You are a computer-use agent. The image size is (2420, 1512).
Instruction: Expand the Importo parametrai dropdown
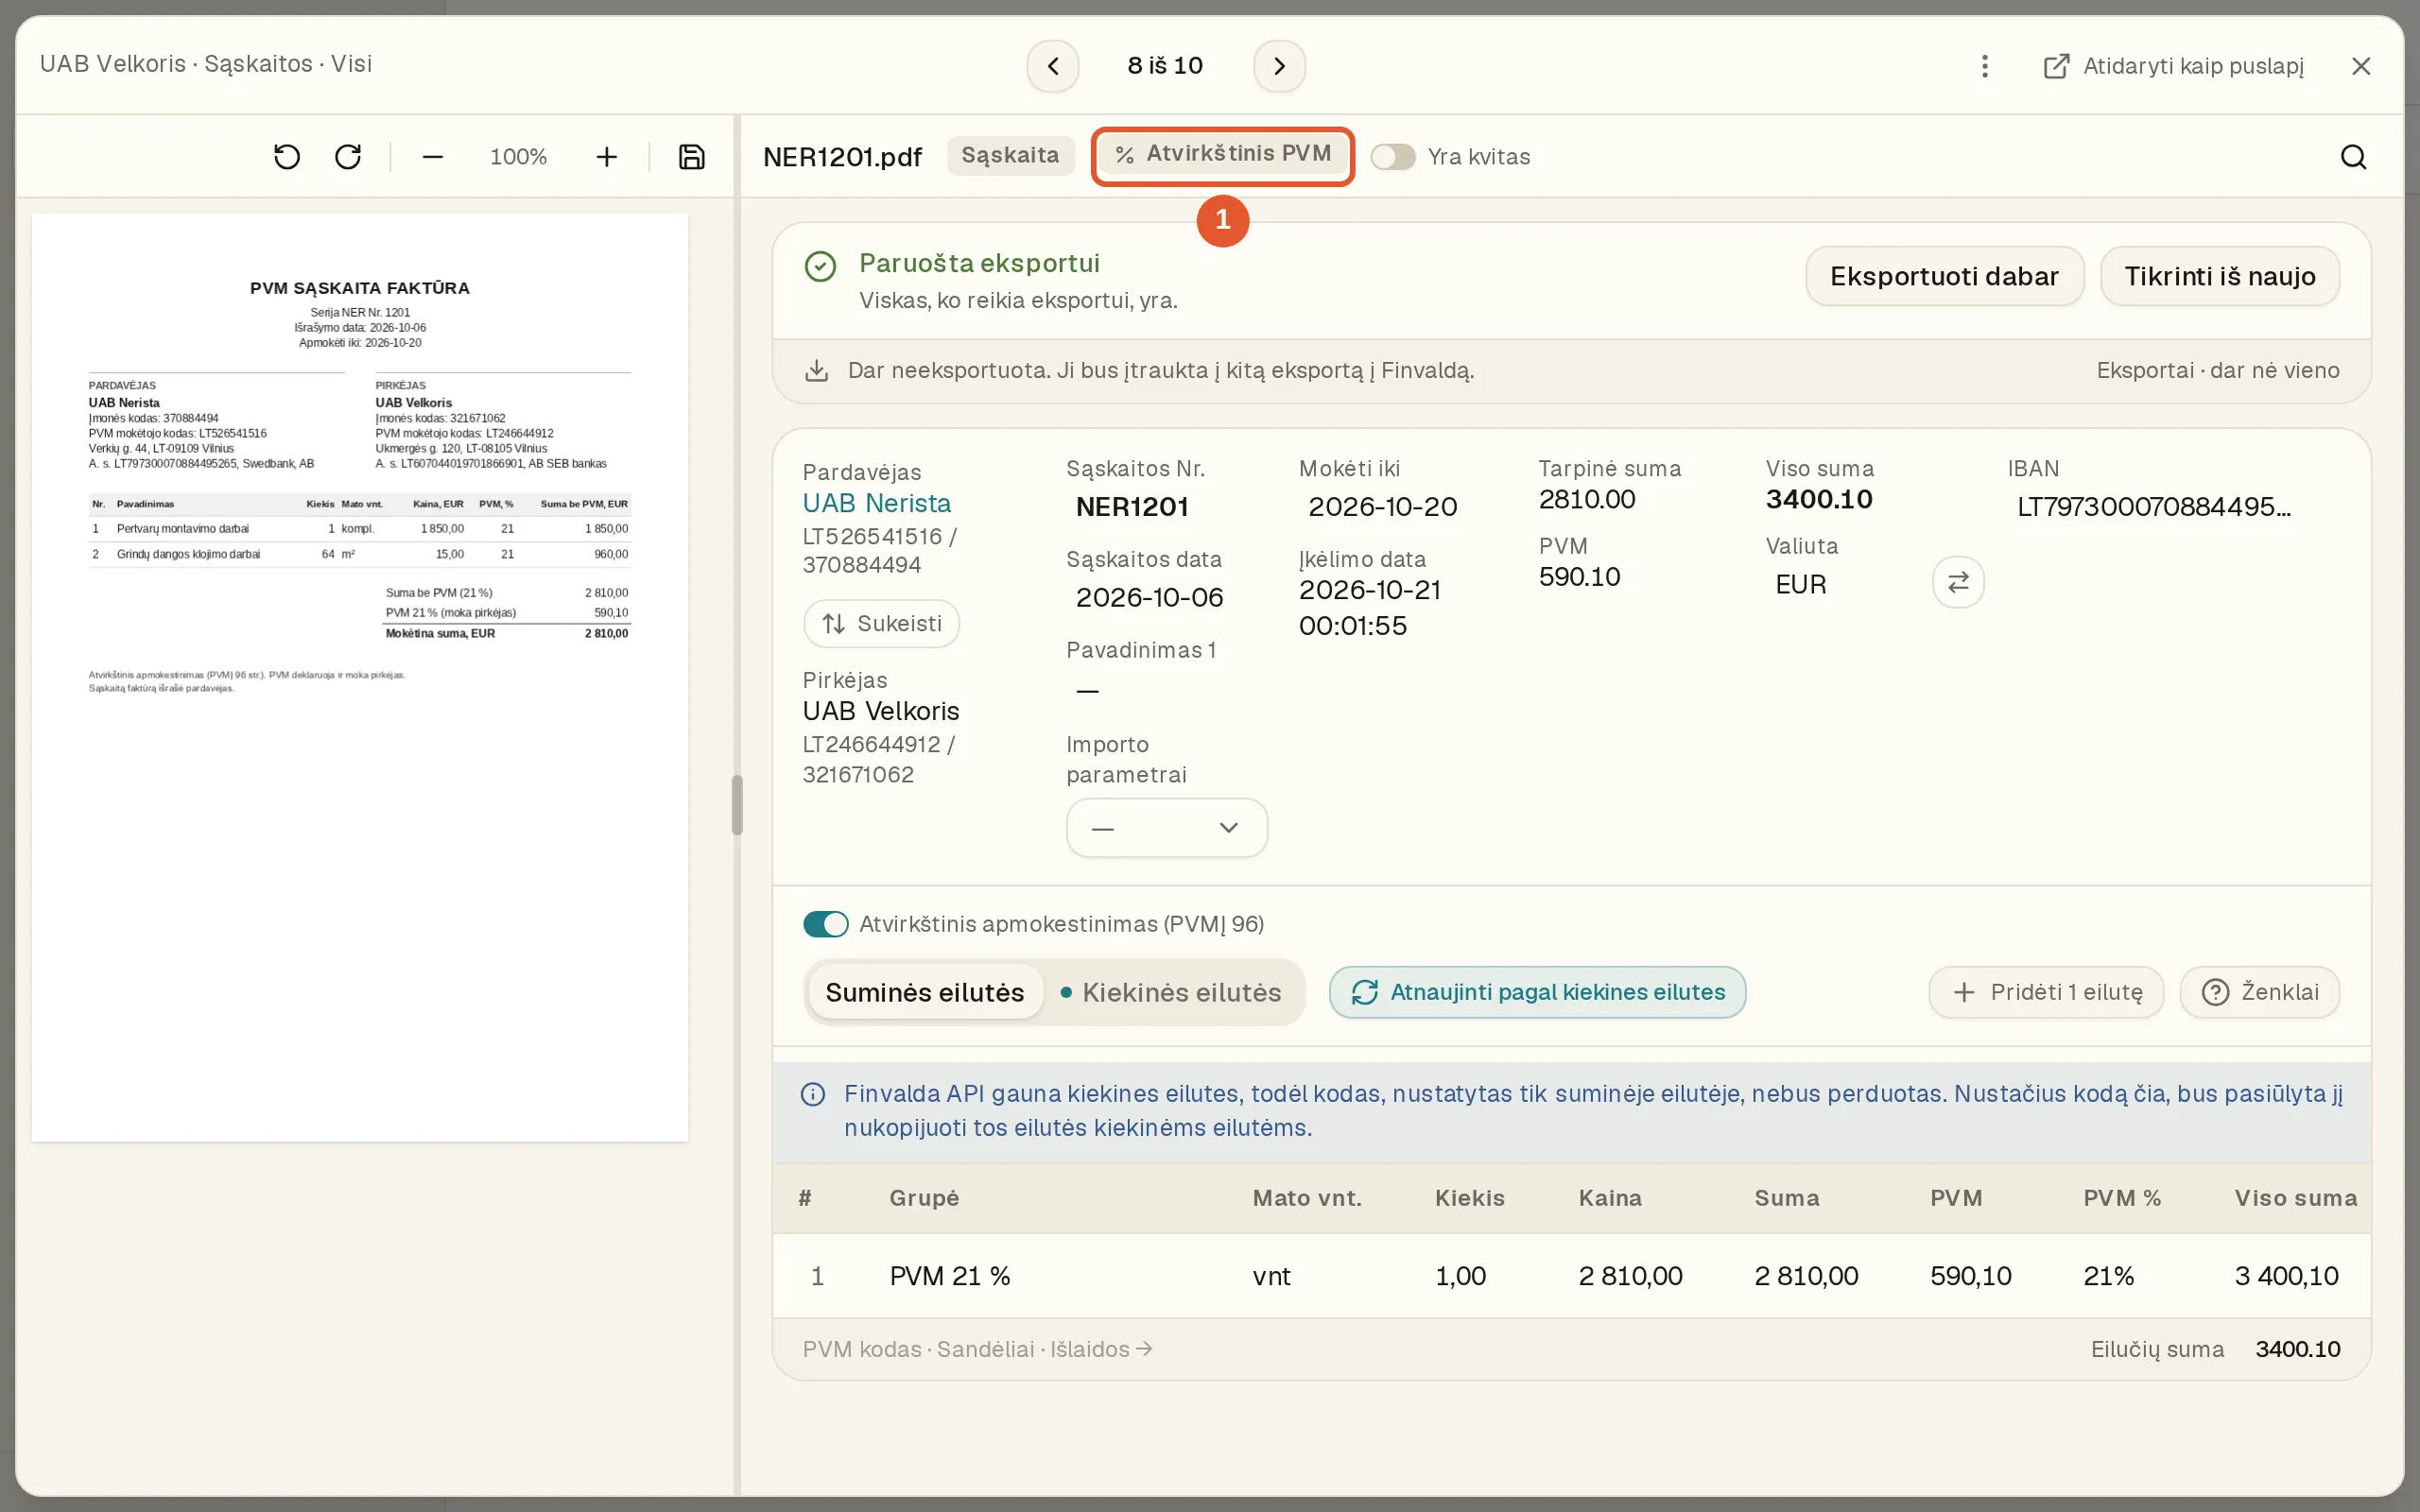tap(1166, 828)
